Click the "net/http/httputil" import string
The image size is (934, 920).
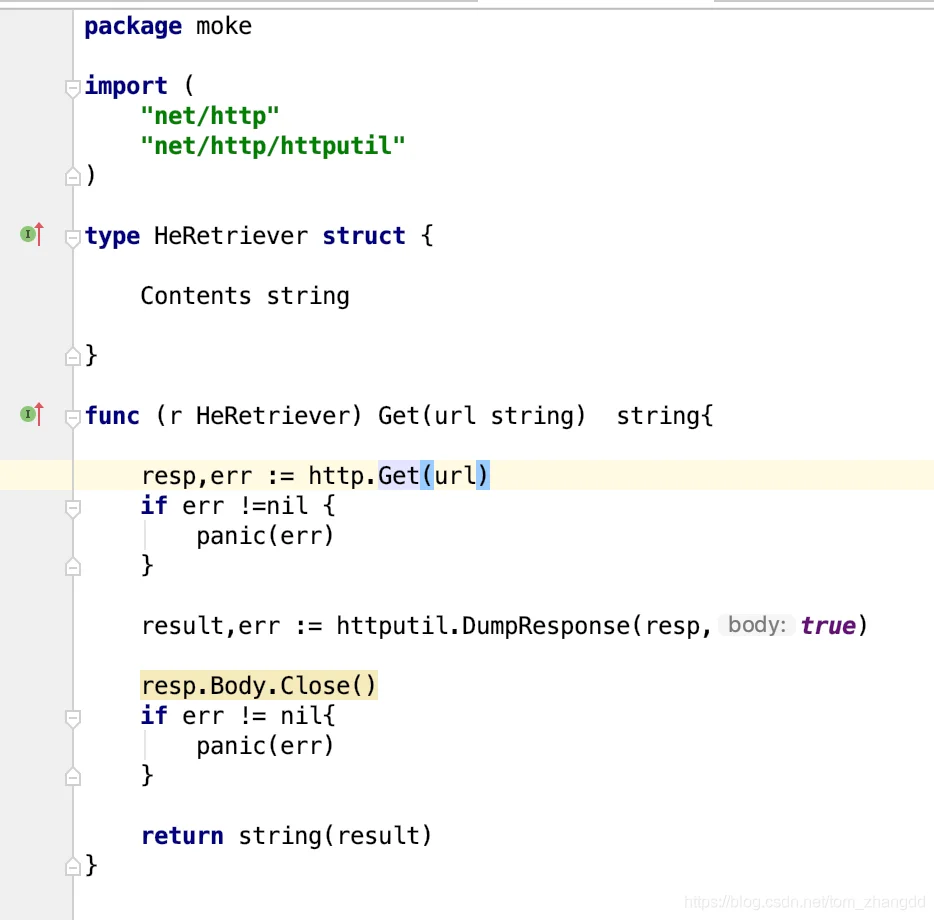(x=273, y=146)
